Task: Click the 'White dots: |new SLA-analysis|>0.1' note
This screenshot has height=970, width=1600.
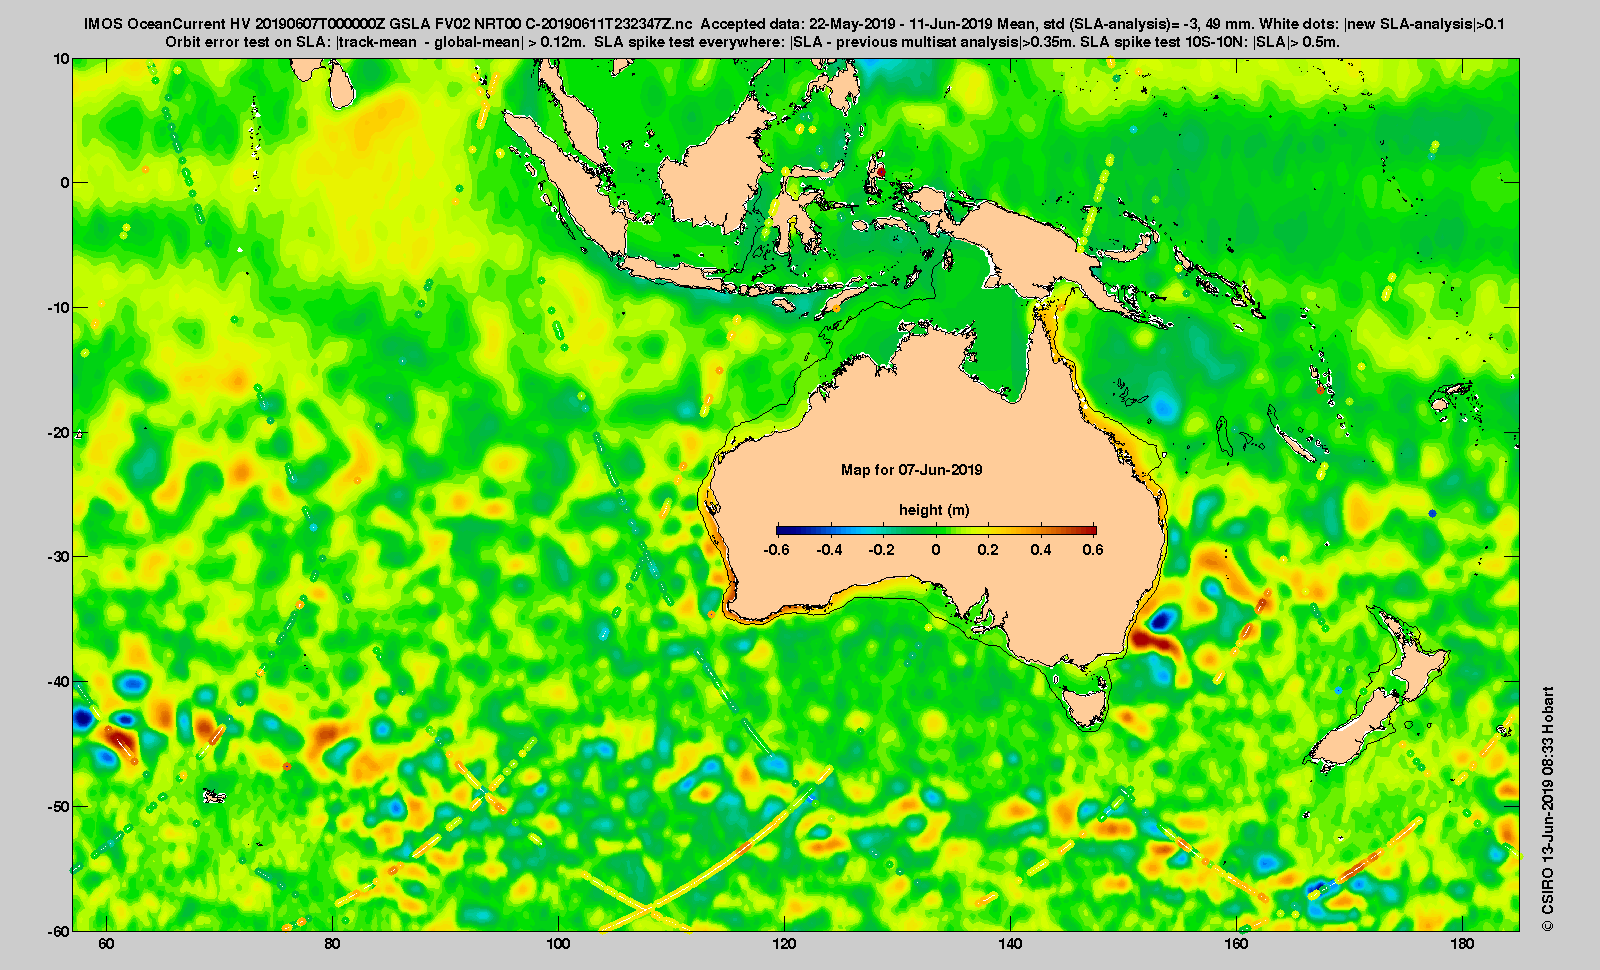Action: point(1381,23)
